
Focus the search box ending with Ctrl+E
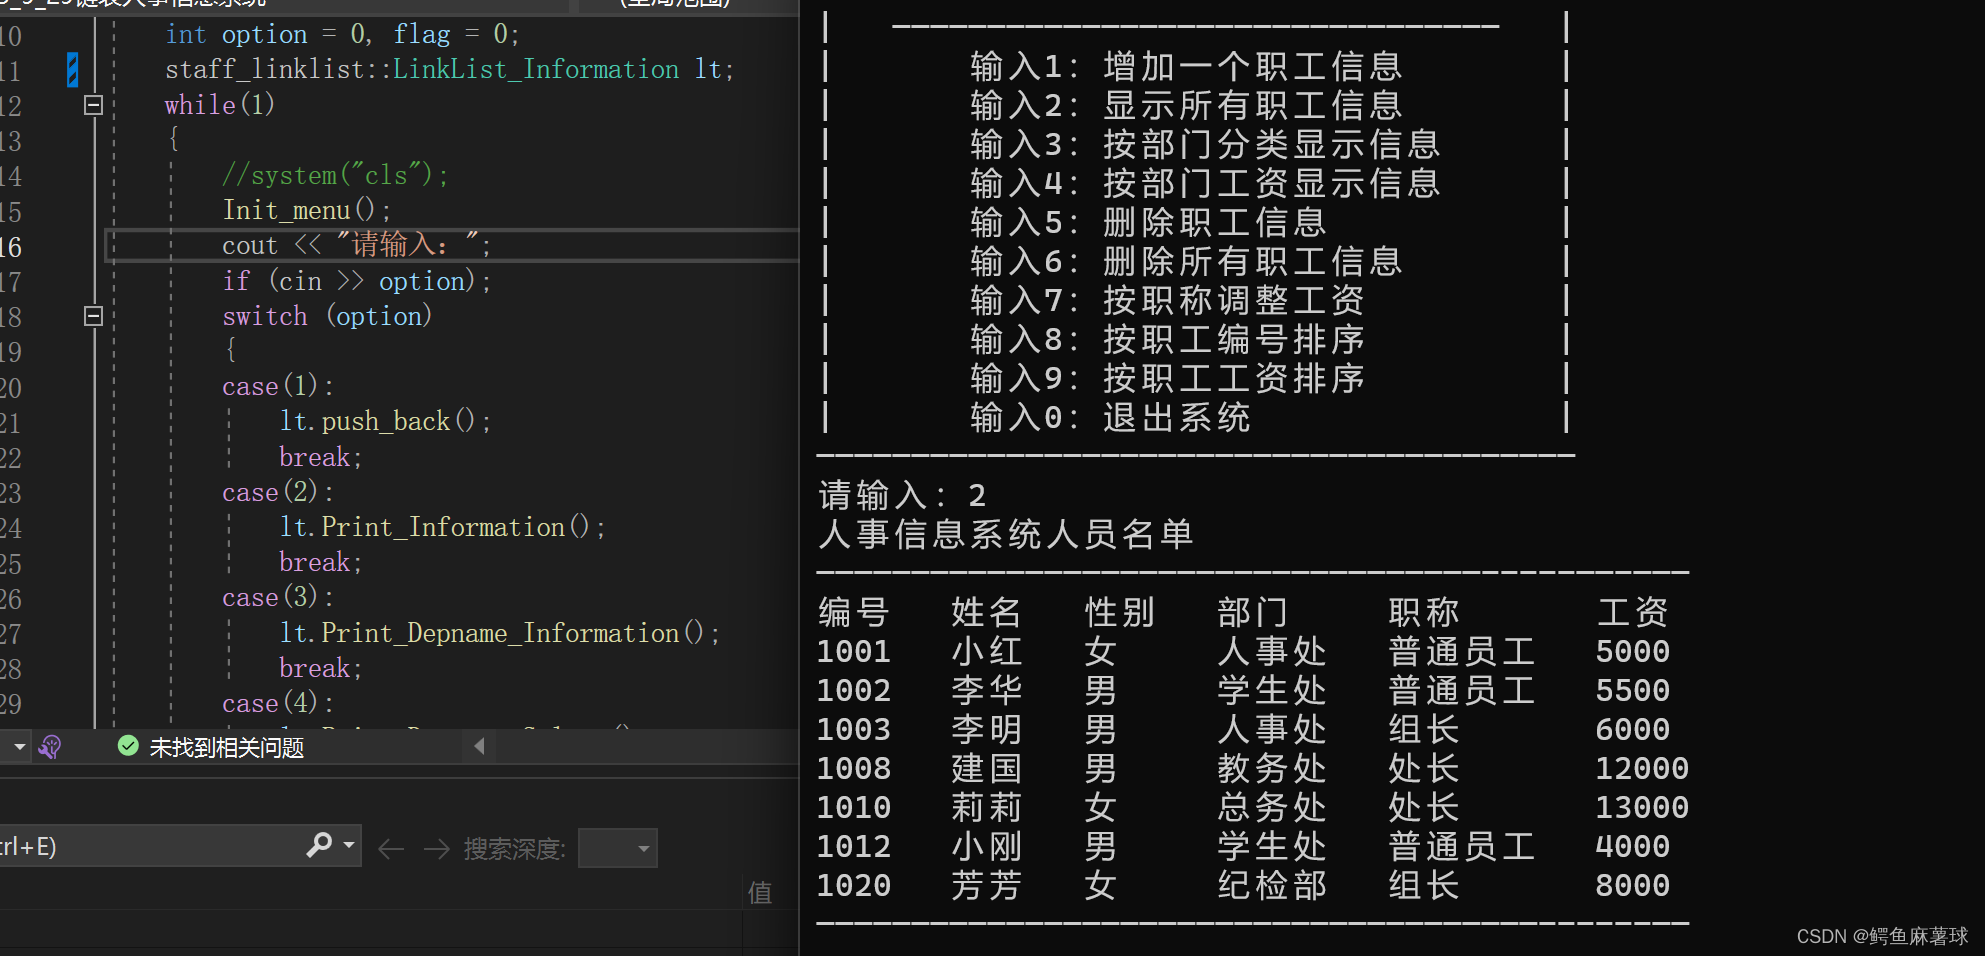tap(150, 846)
